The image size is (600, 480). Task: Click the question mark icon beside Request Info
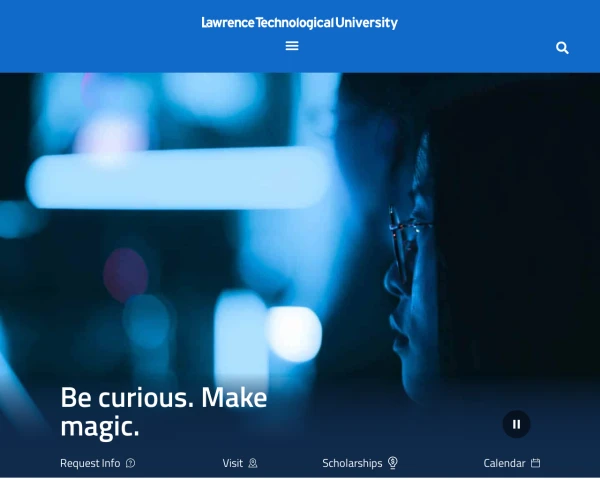(x=130, y=463)
